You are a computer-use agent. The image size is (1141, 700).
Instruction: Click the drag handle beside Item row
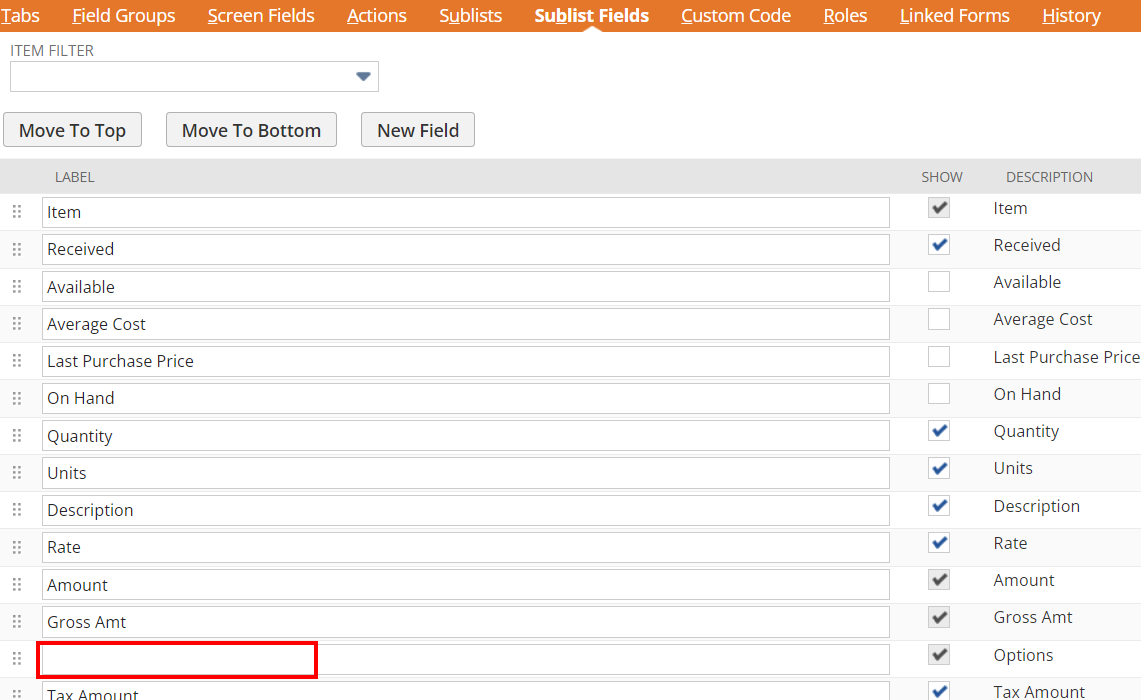[17, 212]
